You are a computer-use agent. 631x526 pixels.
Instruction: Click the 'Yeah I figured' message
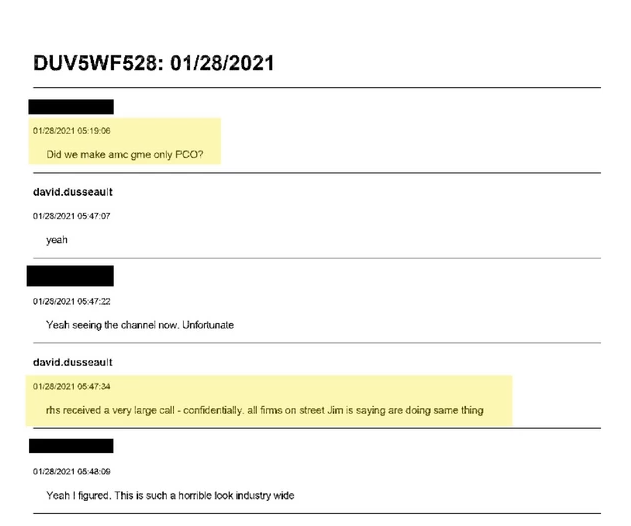pos(78,495)
